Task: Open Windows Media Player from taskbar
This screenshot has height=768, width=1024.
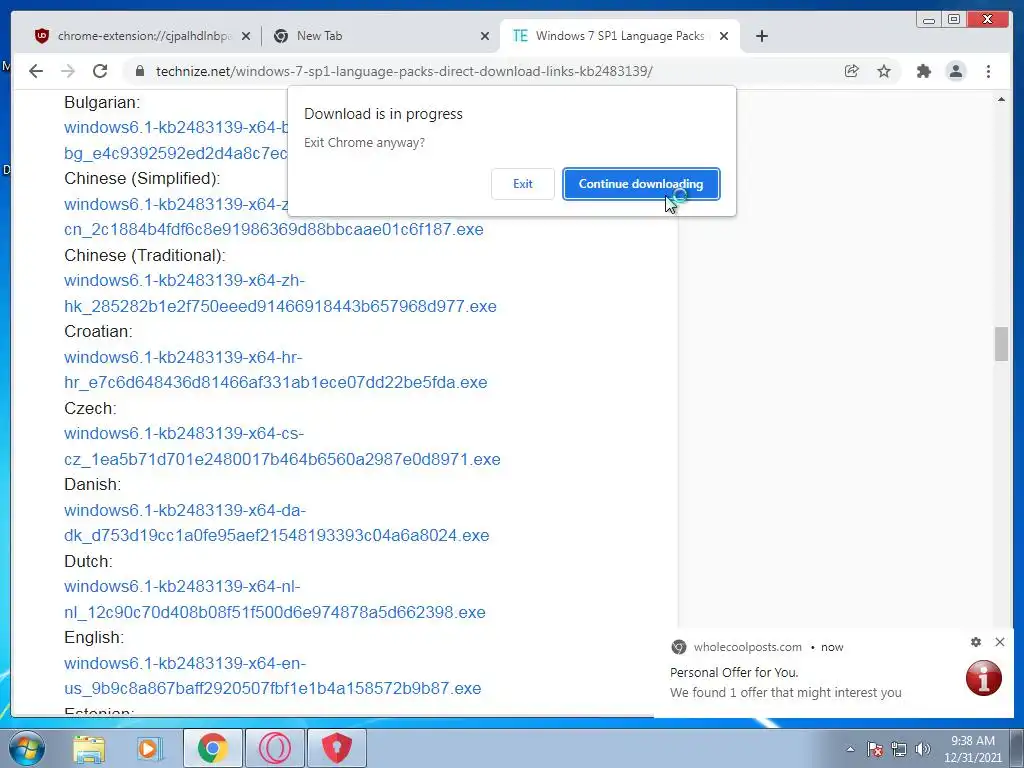Action: (x=150, y=748)
